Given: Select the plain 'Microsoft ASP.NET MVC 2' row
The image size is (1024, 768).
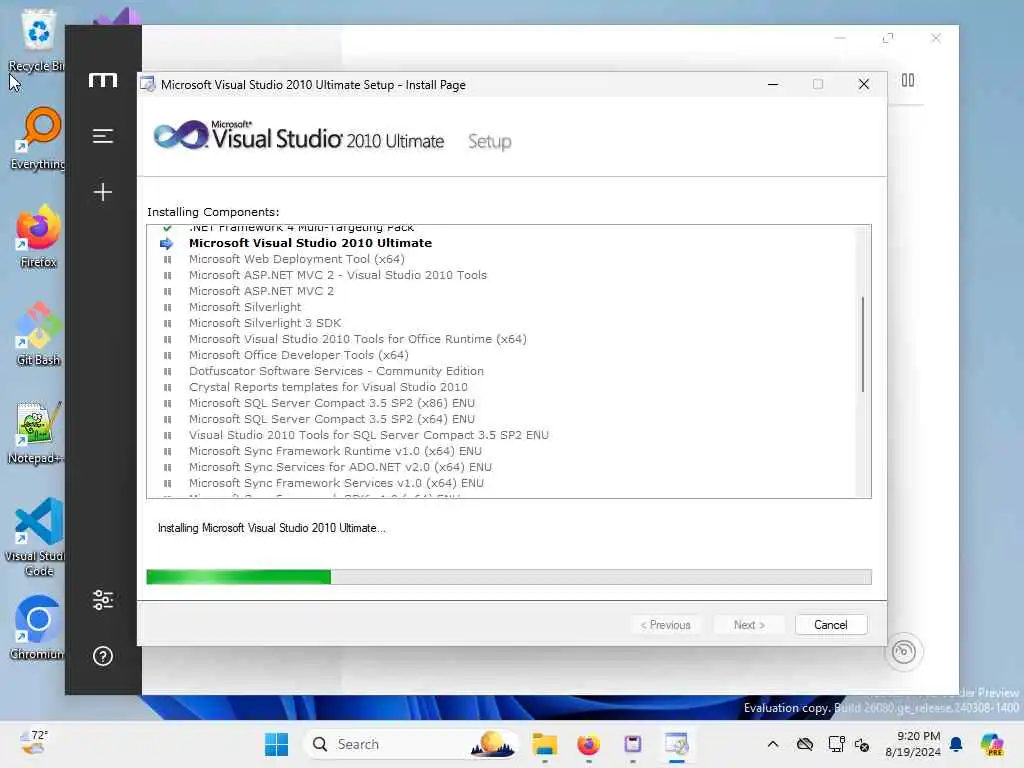Looking at the screenshot, I should (x=501, y=291).
